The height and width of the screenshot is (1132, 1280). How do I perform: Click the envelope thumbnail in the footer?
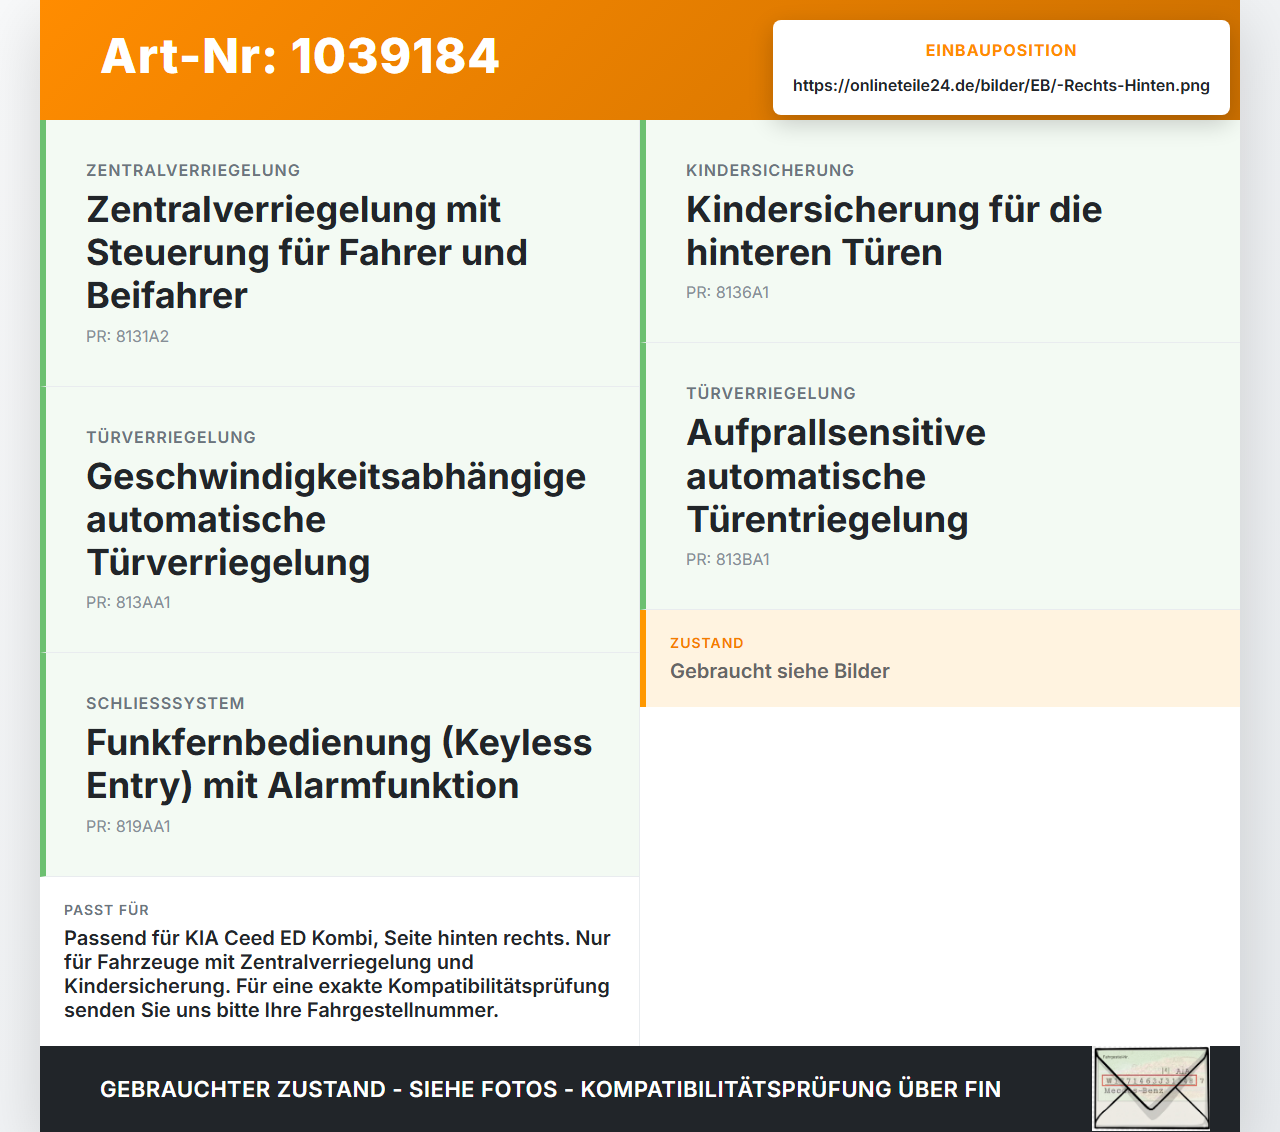pos(1151,1088)
